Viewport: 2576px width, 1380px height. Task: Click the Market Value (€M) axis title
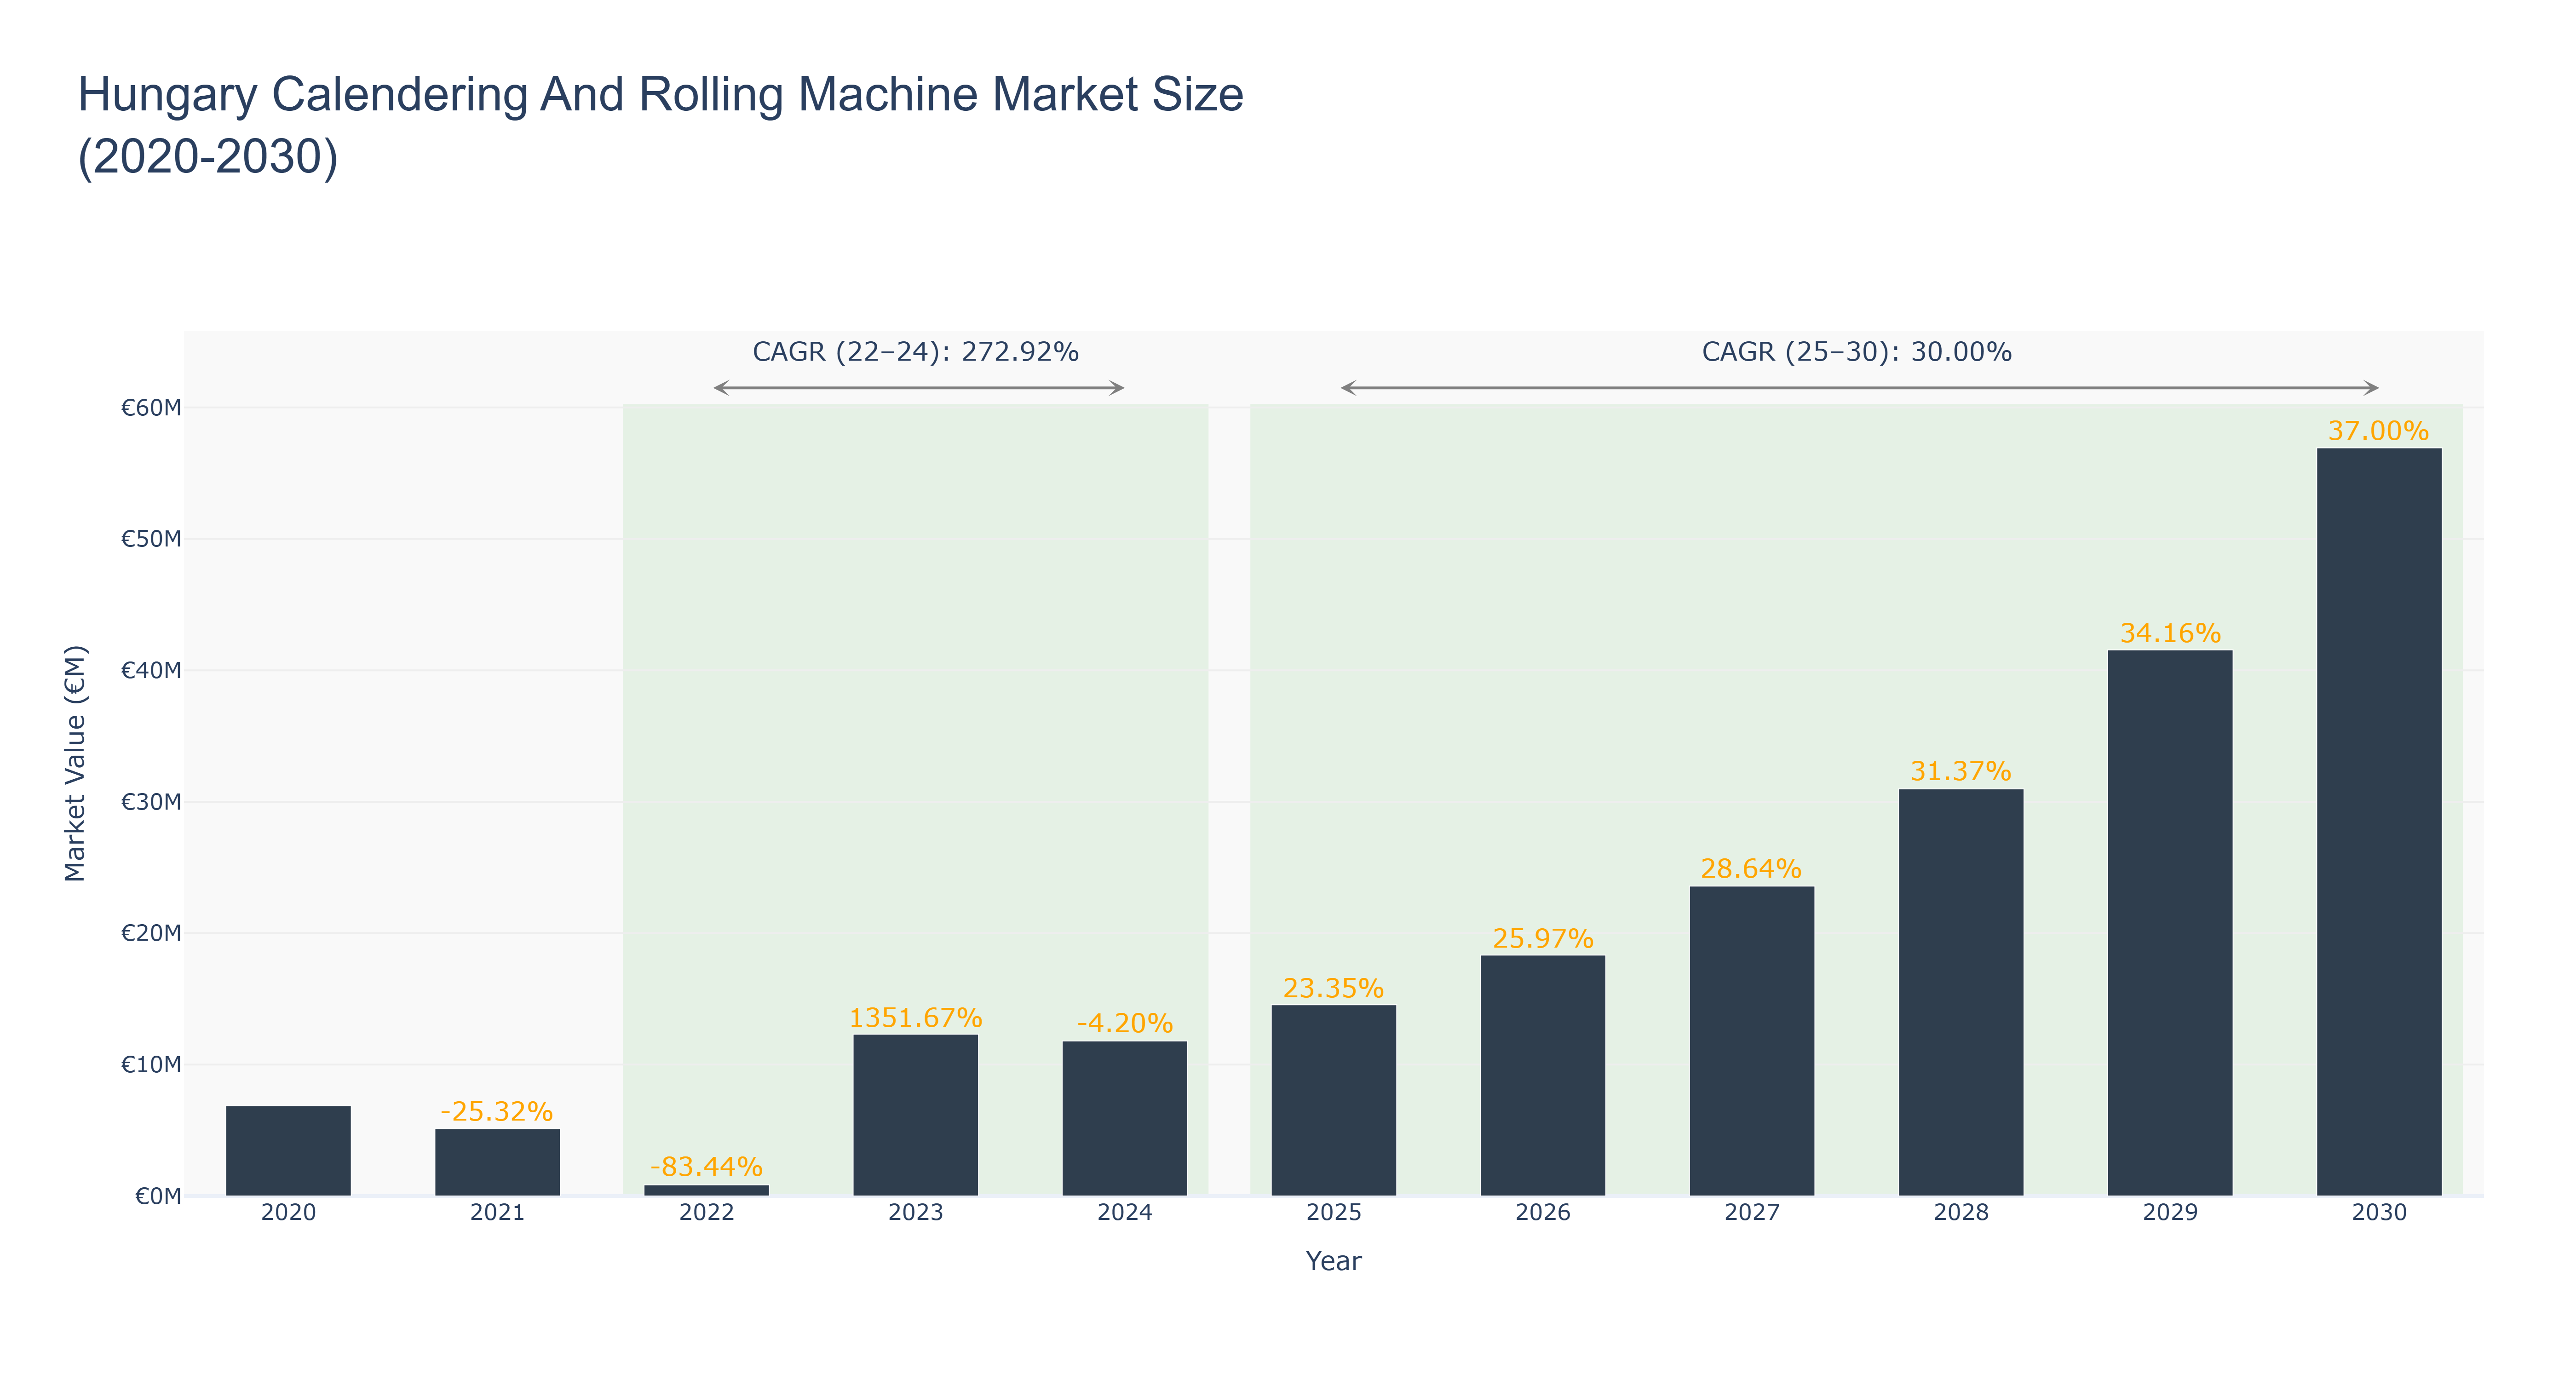(x=75, y=763)
